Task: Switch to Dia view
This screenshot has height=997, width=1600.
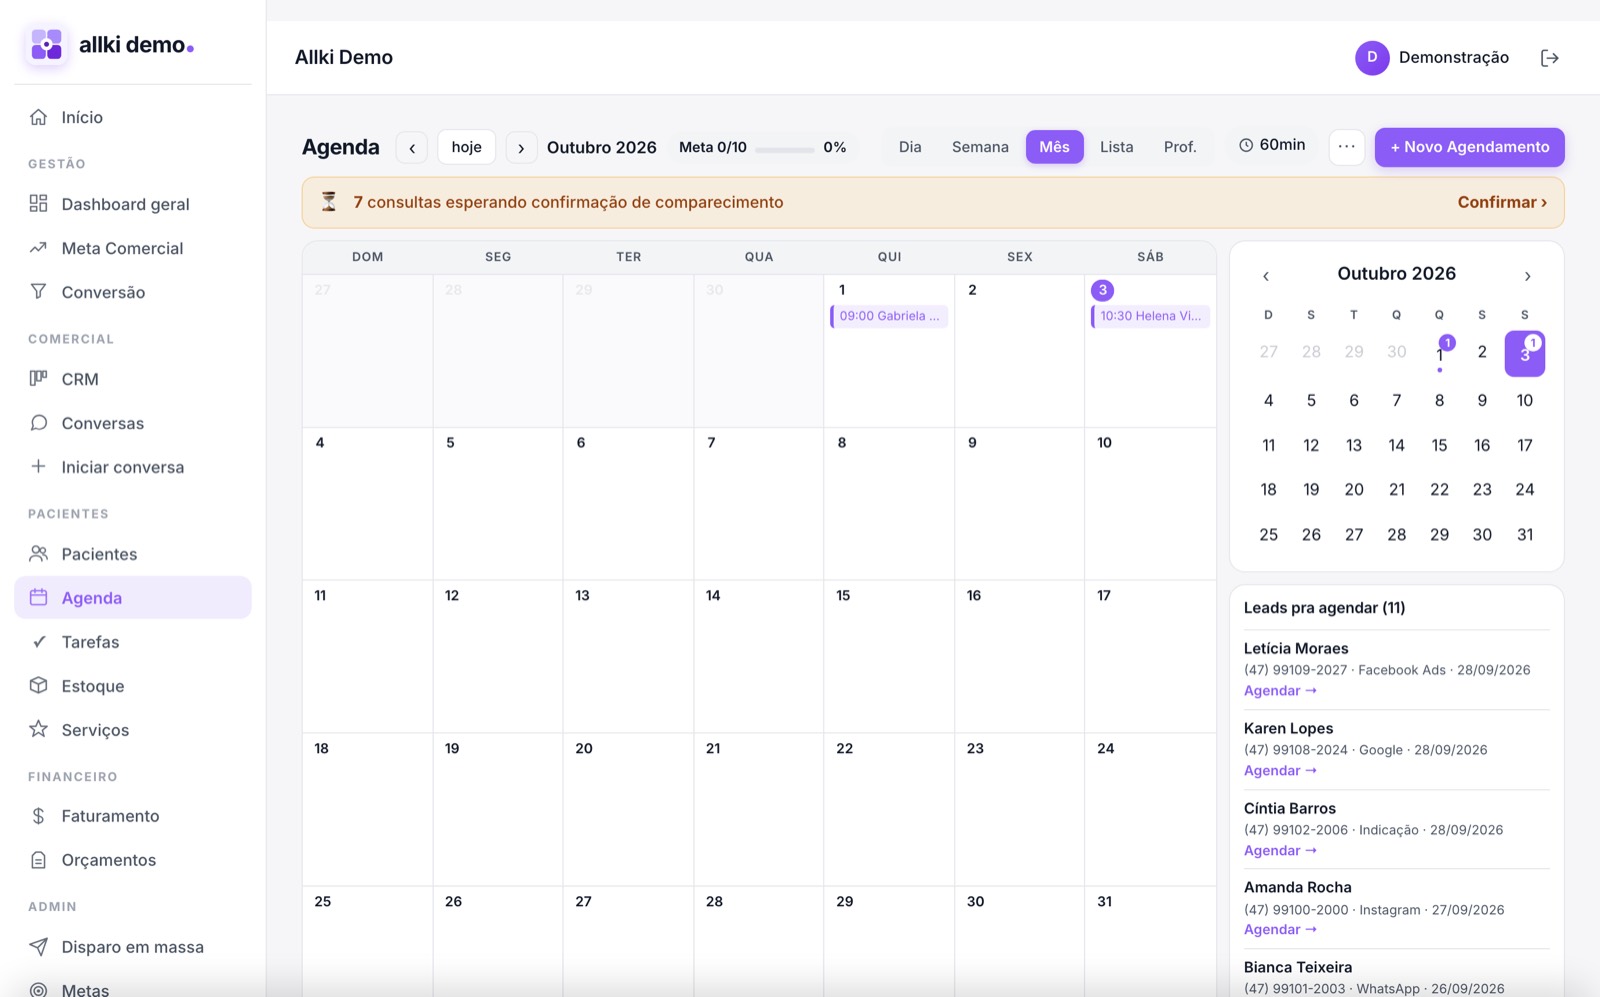Action: coord(910,147)
